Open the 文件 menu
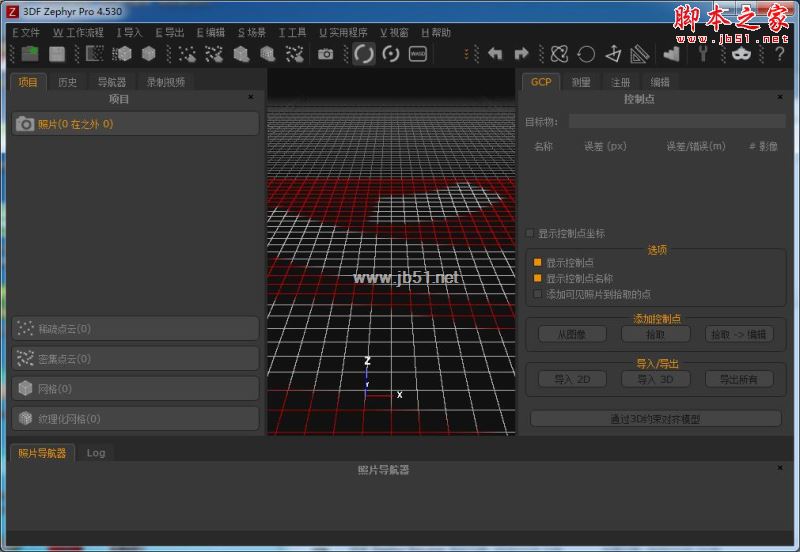The image size is (800, 552). (26, 33)
